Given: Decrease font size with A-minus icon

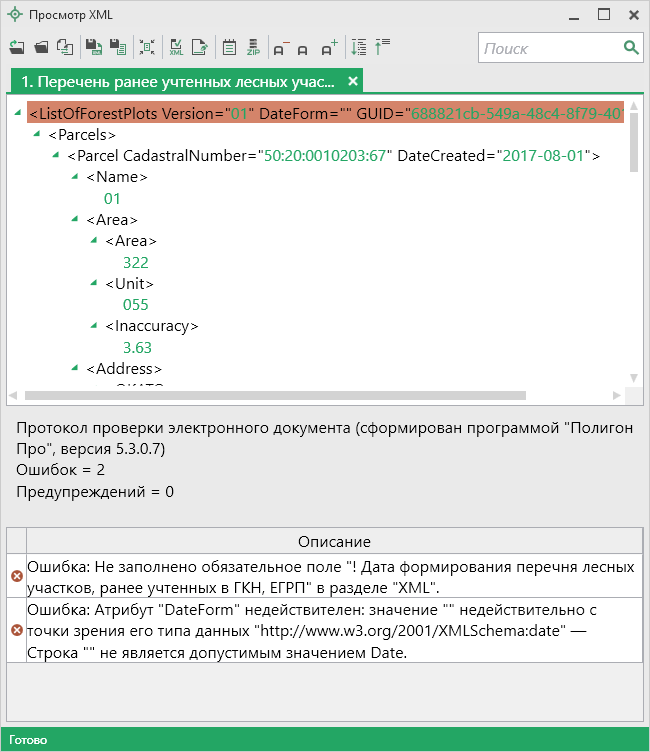Looking at the screenshot, I should (x=280, y=47).
